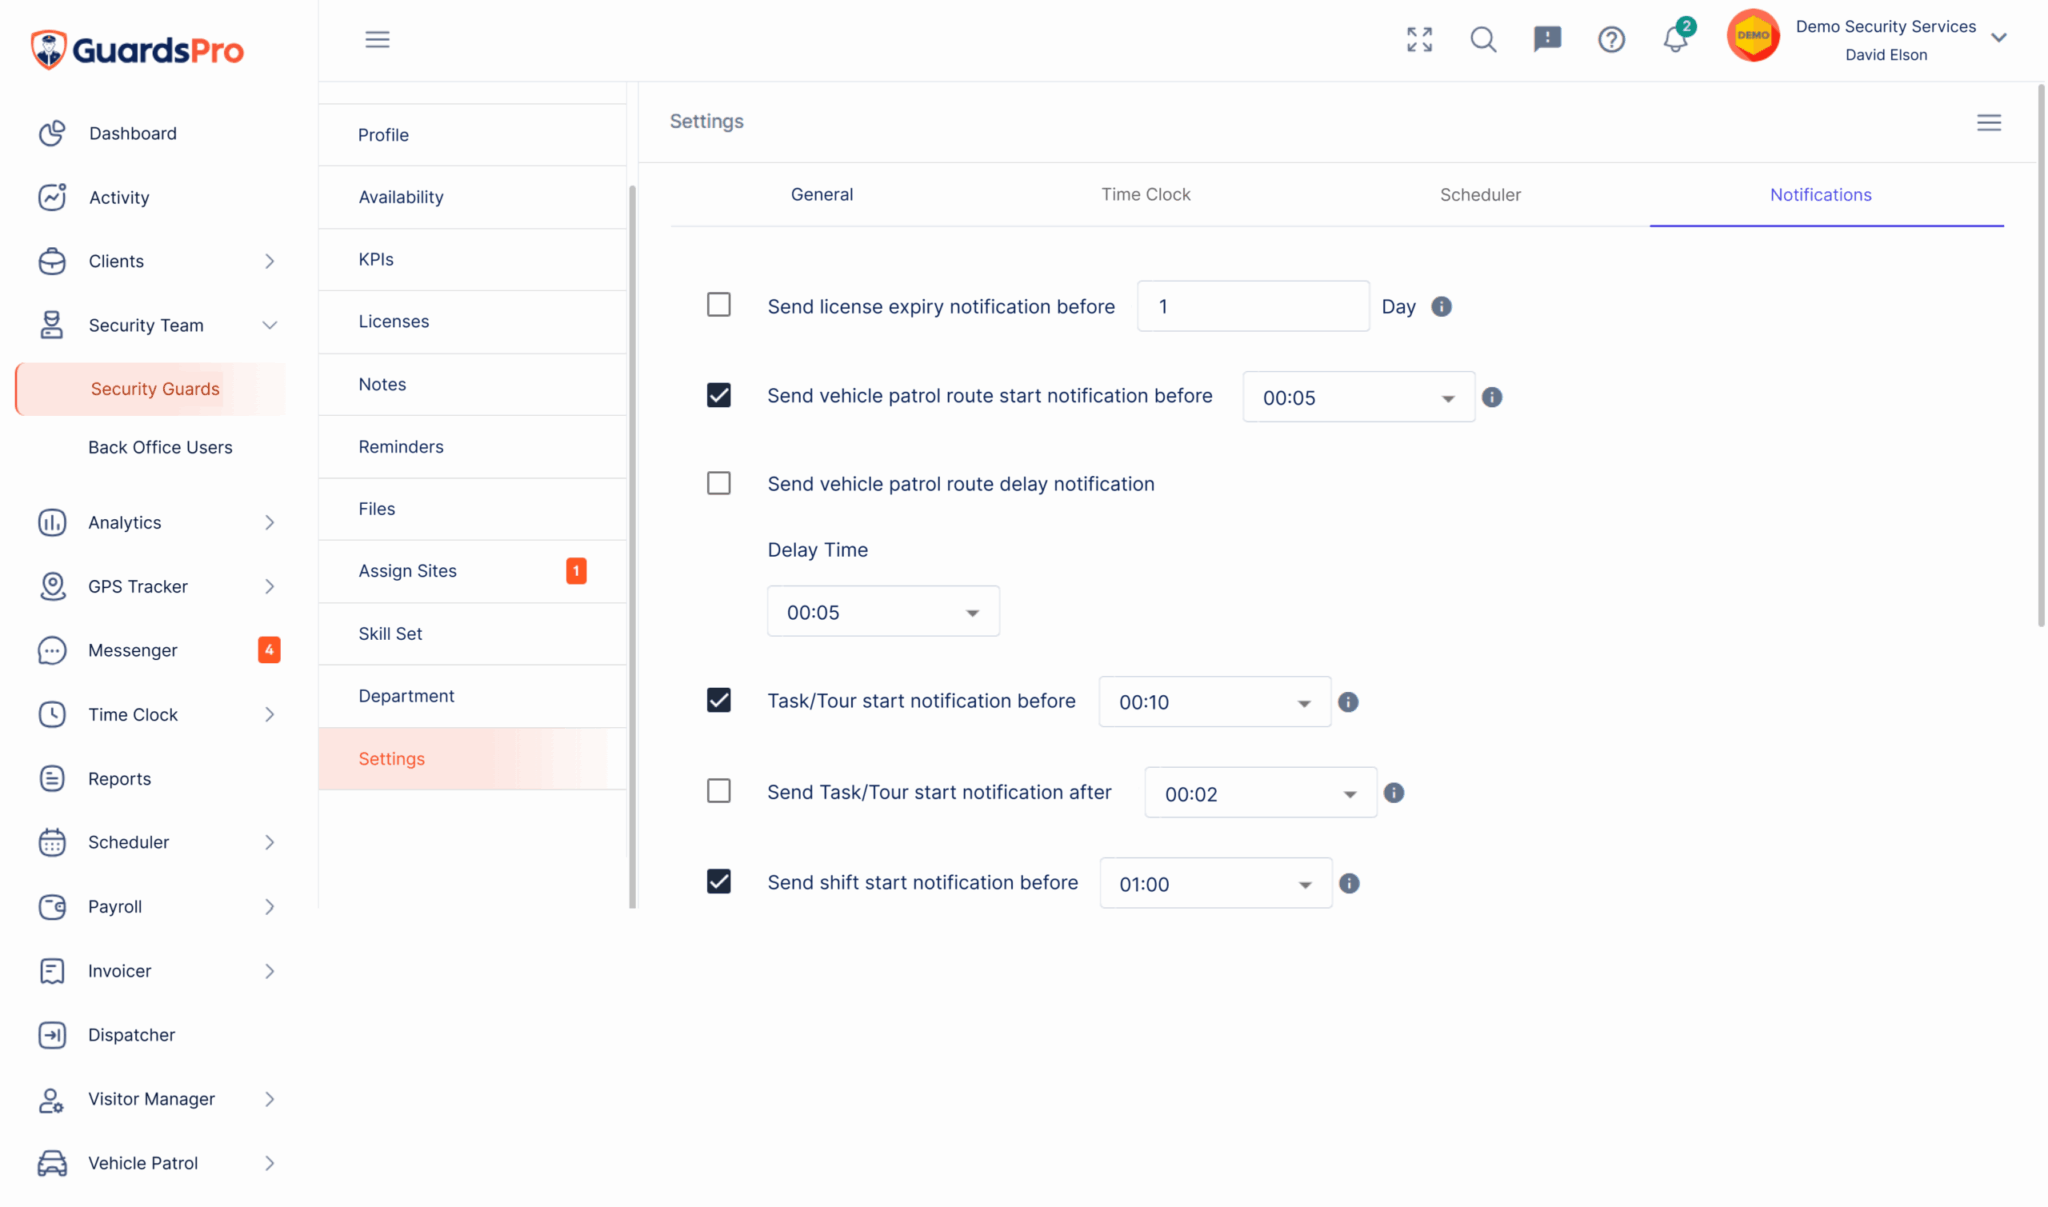Screen dimensions: 2048x1207
Task: Toggle the sidebar hamburger menu icon
Action: pos(377,39)
